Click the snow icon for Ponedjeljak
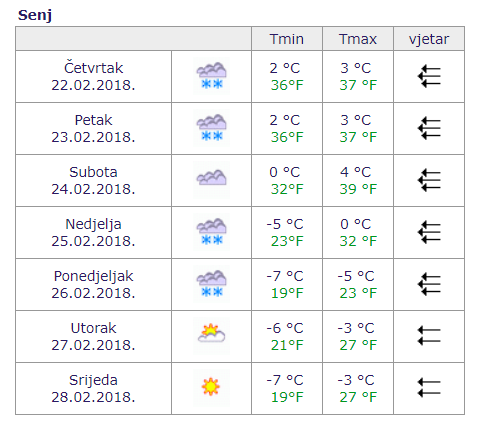 (x=211, y=284)
